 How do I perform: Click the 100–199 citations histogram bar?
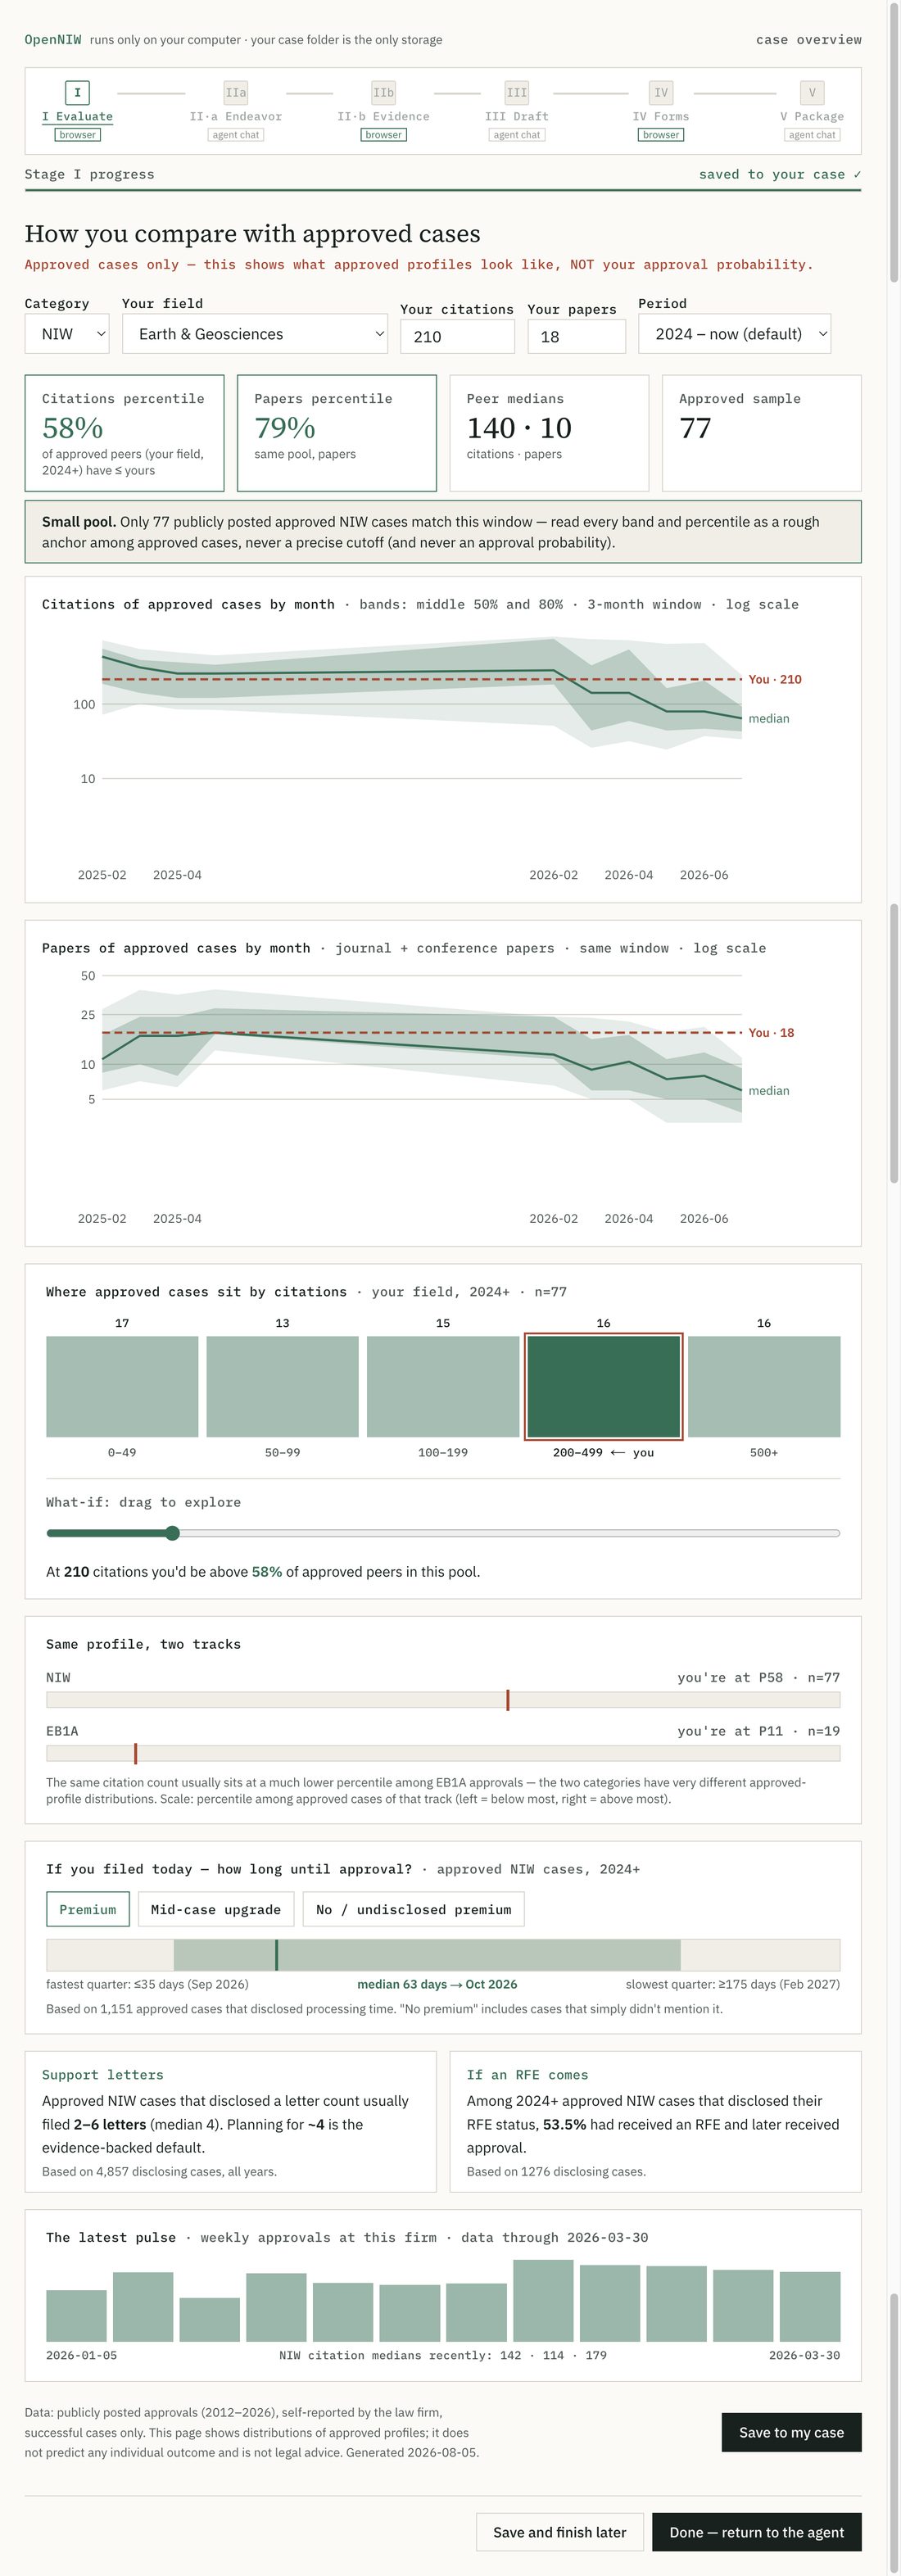tap(443, 1387)
